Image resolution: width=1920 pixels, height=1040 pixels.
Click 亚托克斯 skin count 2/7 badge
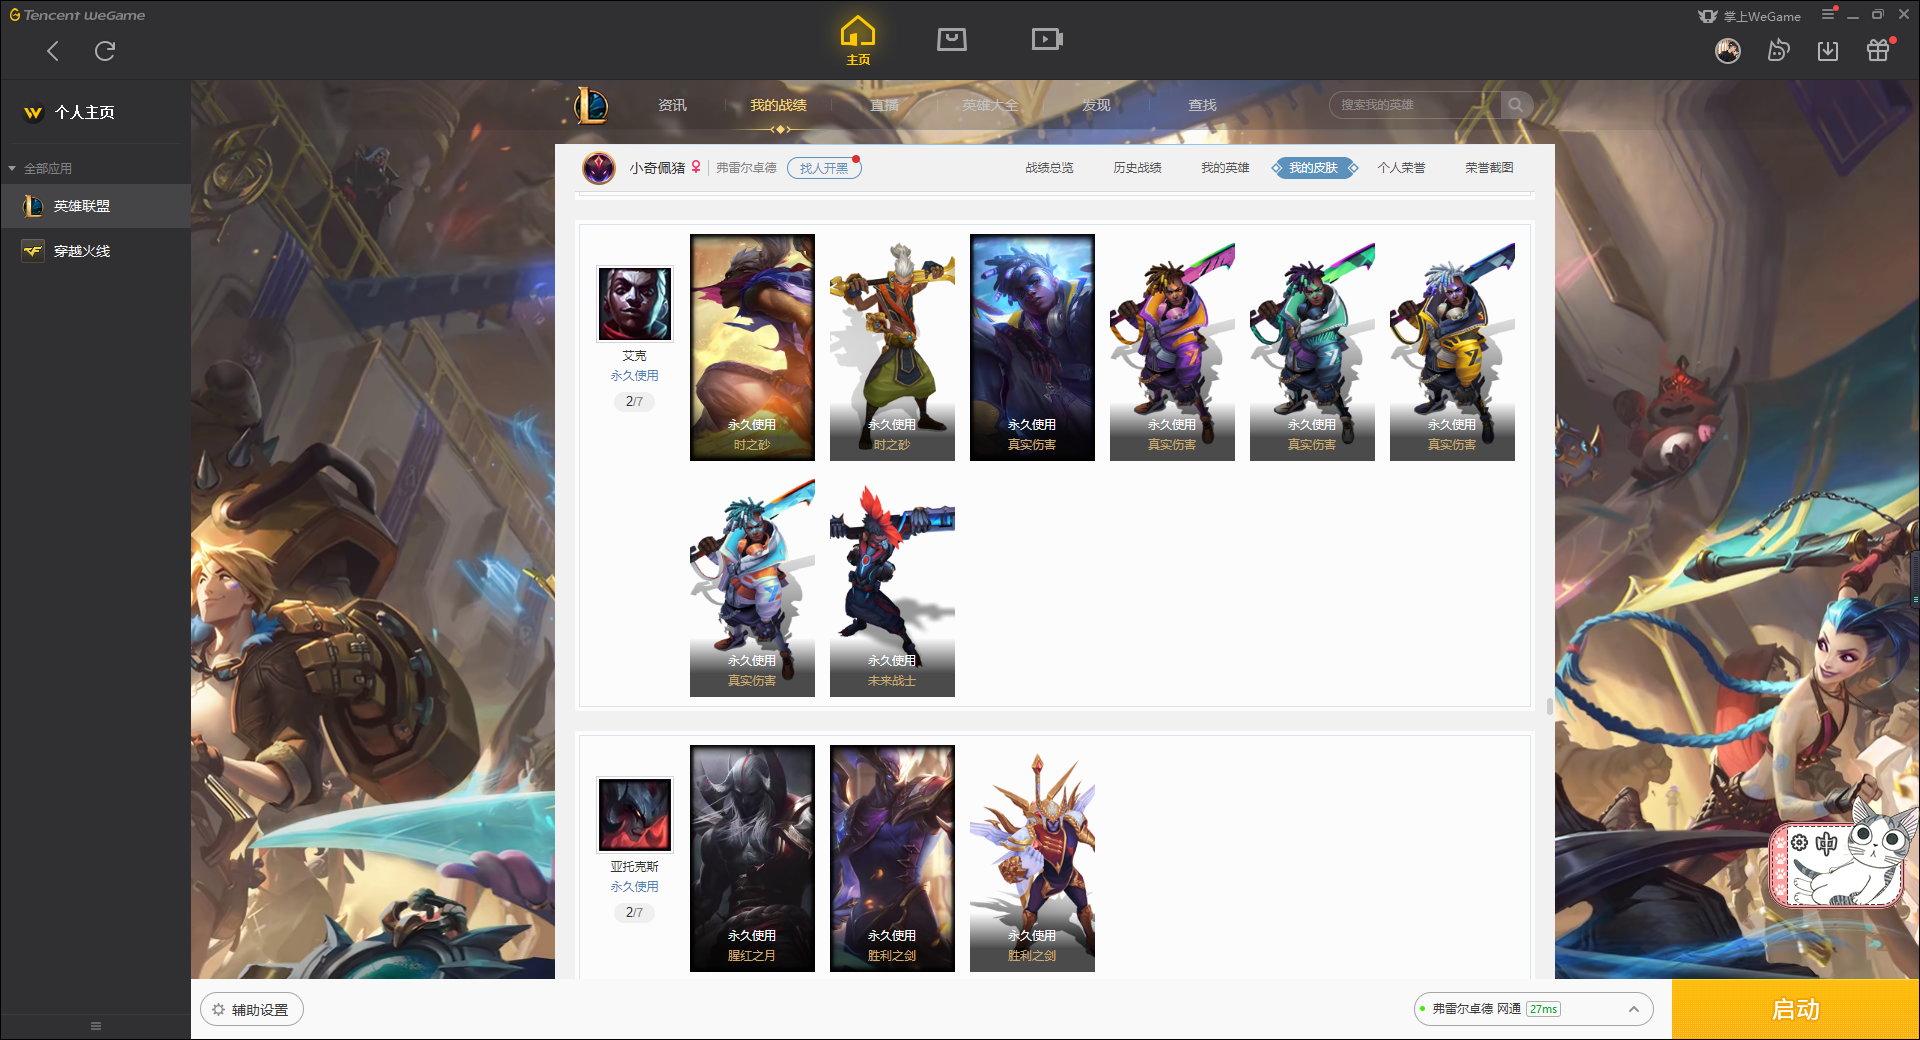(634, 912)
